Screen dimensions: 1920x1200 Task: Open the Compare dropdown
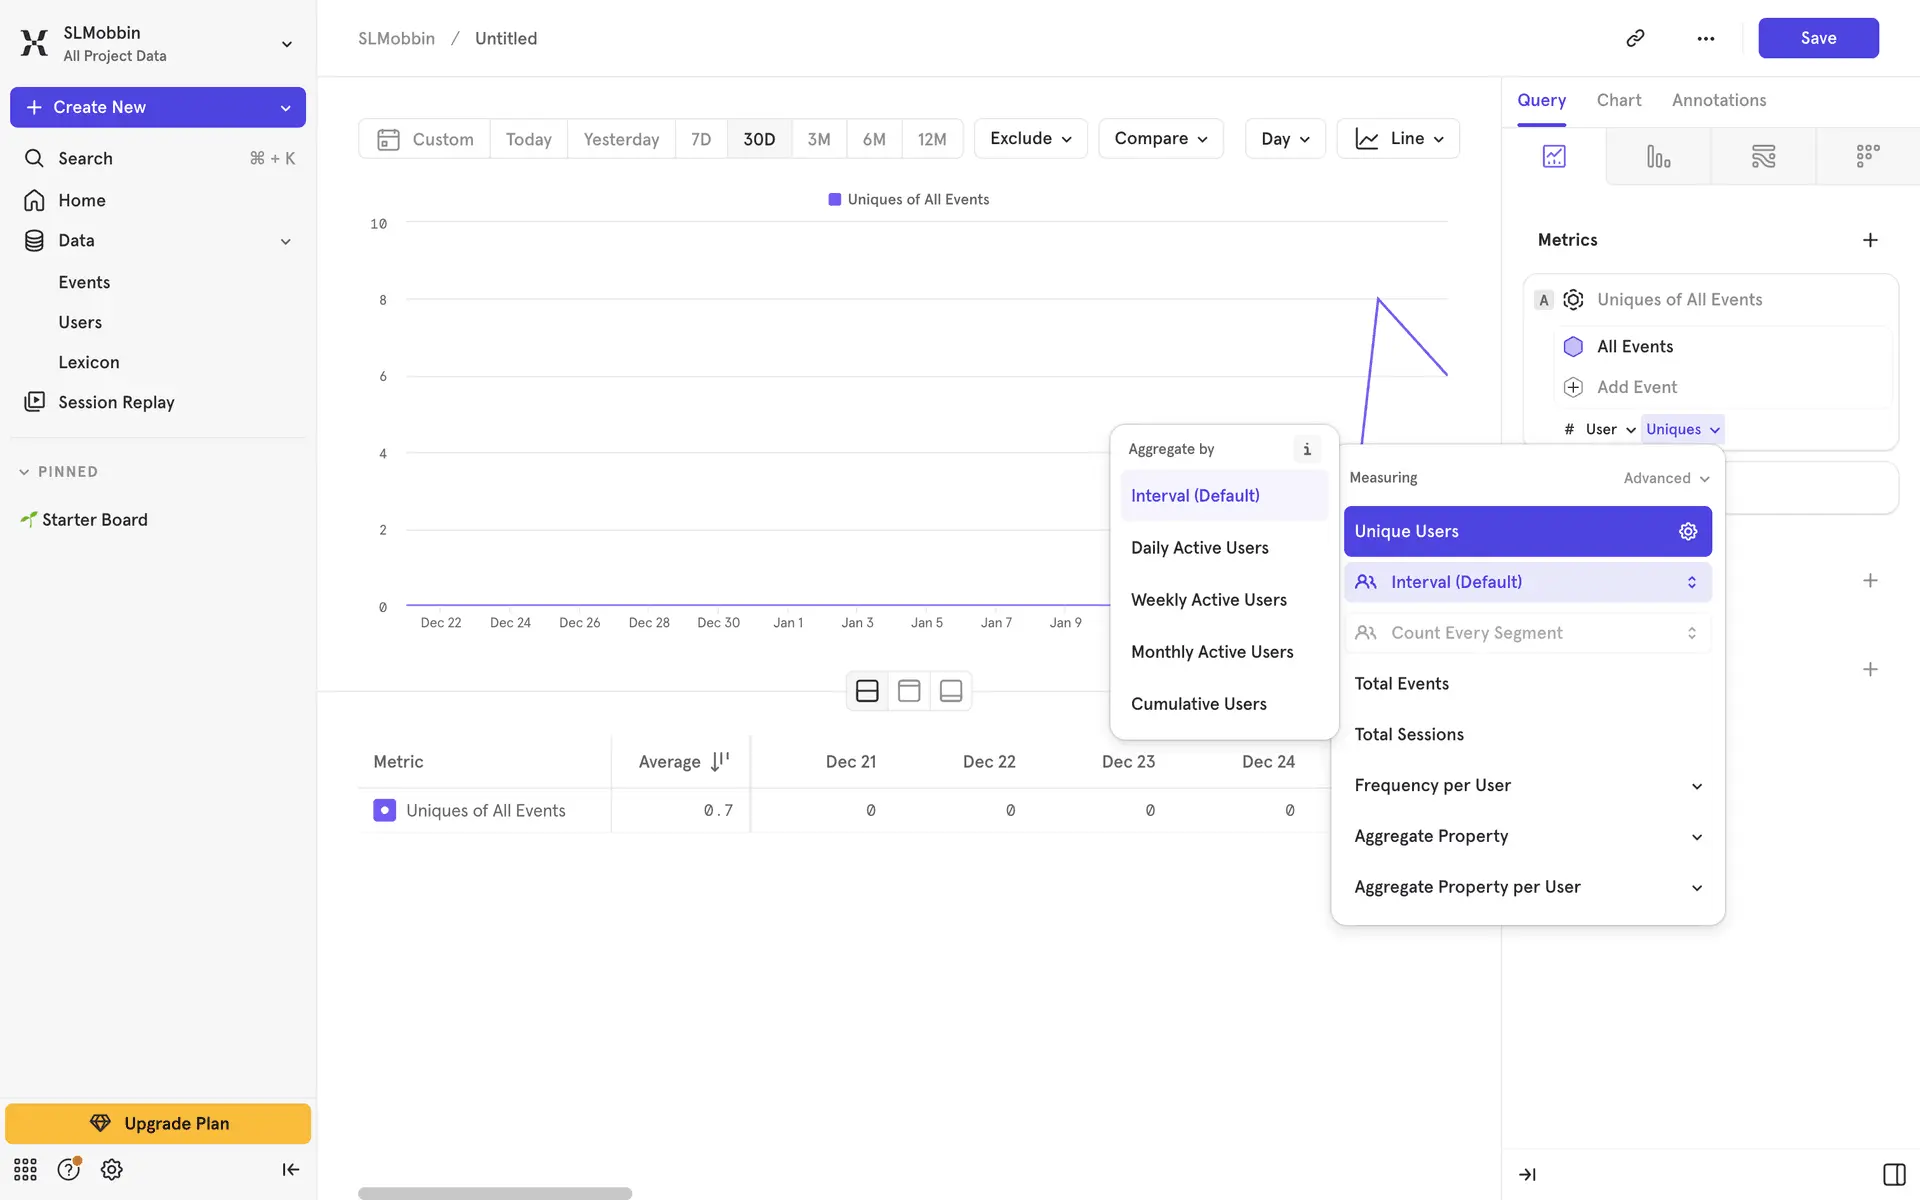[1160, 138]
